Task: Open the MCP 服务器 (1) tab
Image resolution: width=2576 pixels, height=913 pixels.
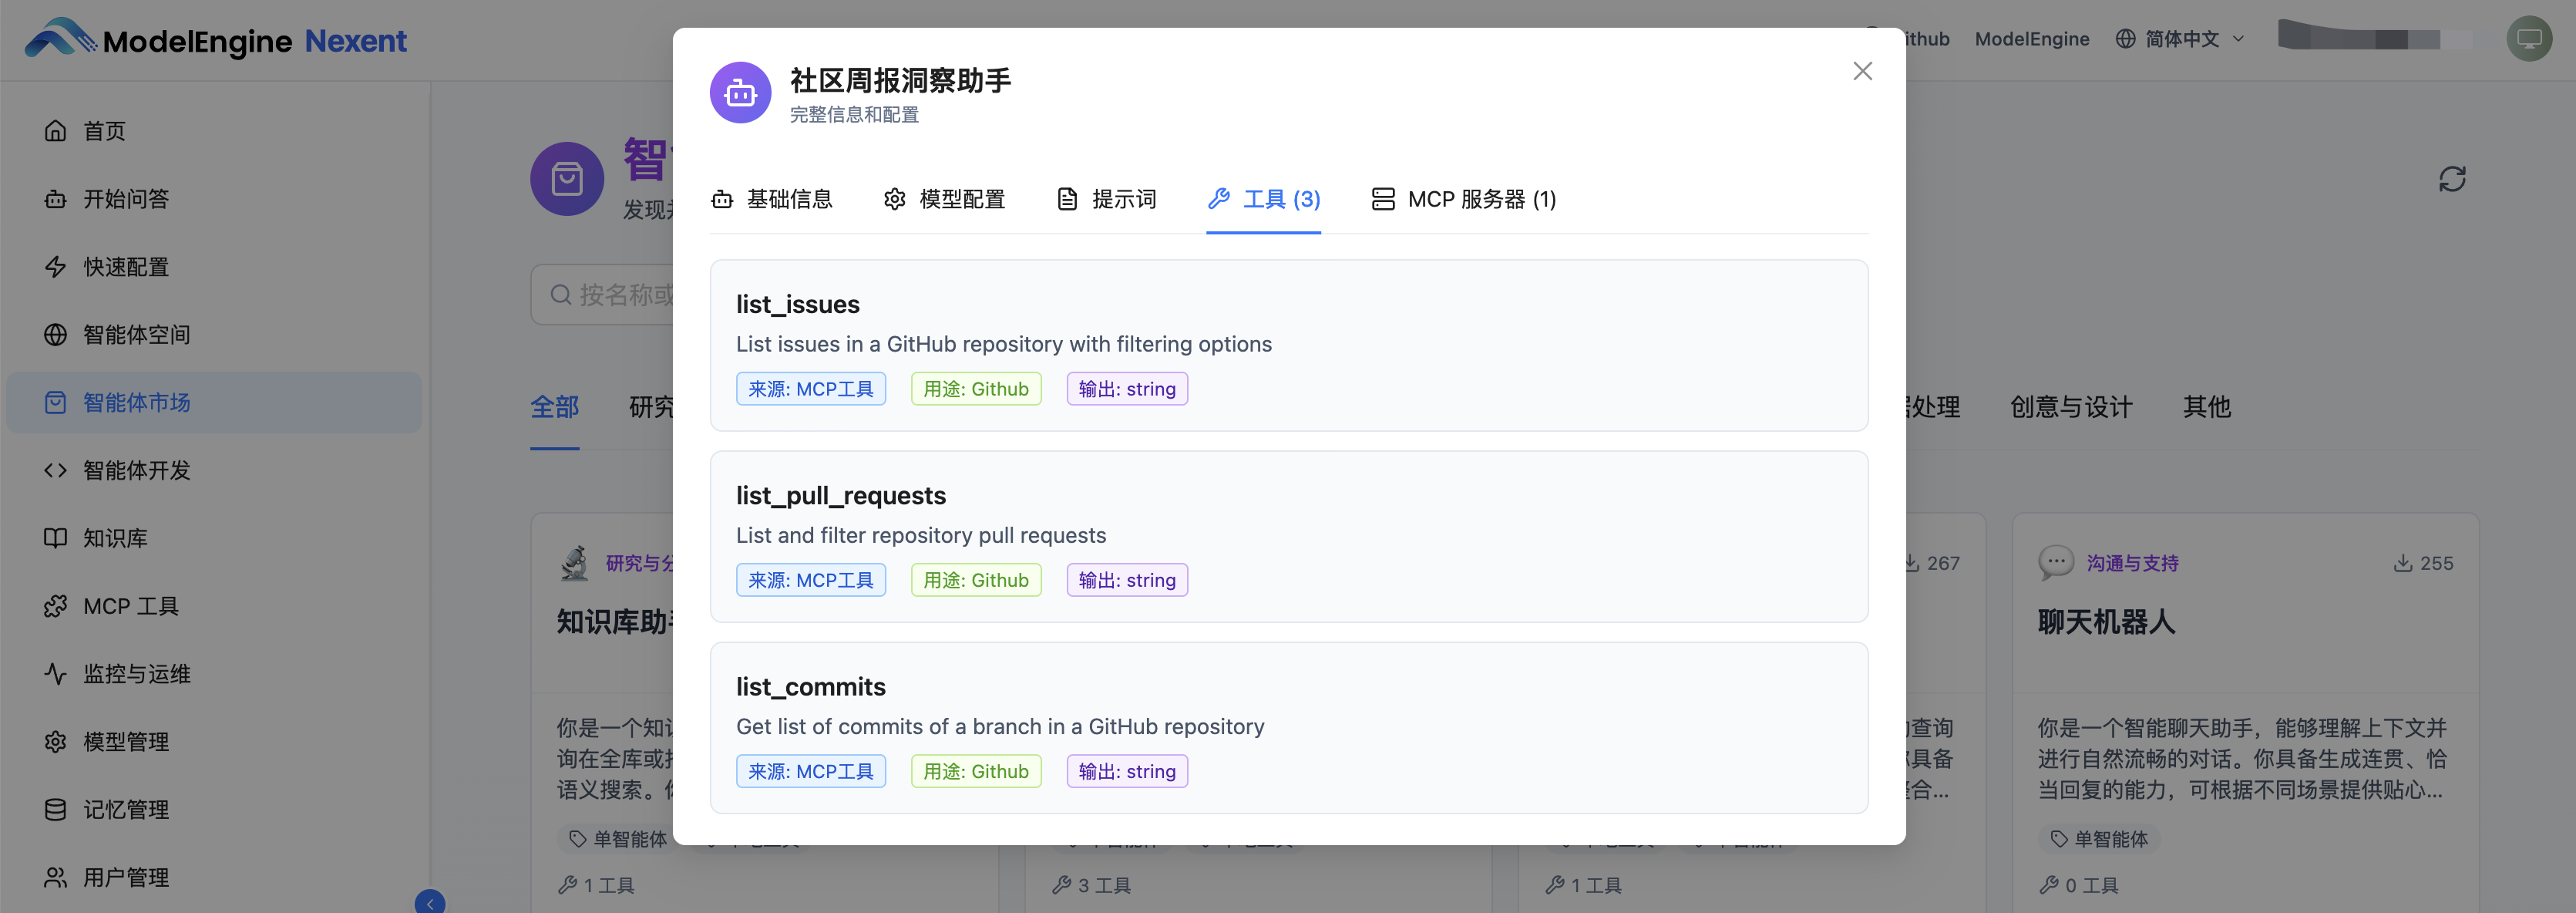Action: click(1463, 199)
